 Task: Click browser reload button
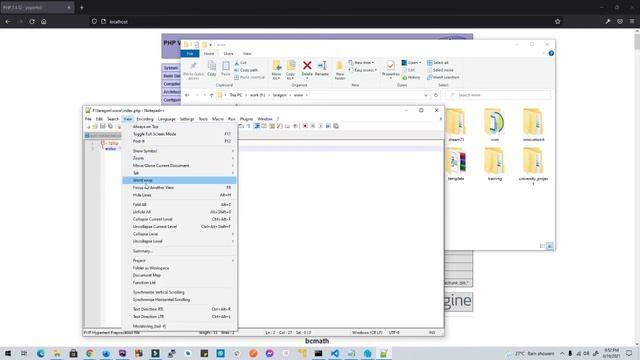(x=32, y=22)
